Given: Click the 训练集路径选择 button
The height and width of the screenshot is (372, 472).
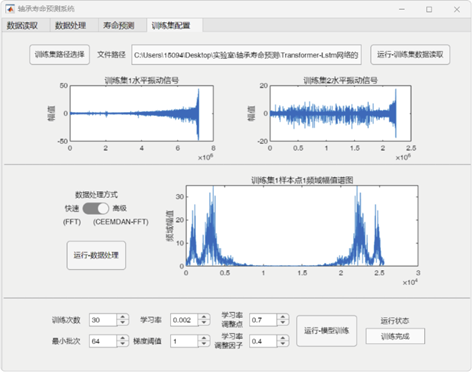Looking at the screenshot, I should click(60, 55).
